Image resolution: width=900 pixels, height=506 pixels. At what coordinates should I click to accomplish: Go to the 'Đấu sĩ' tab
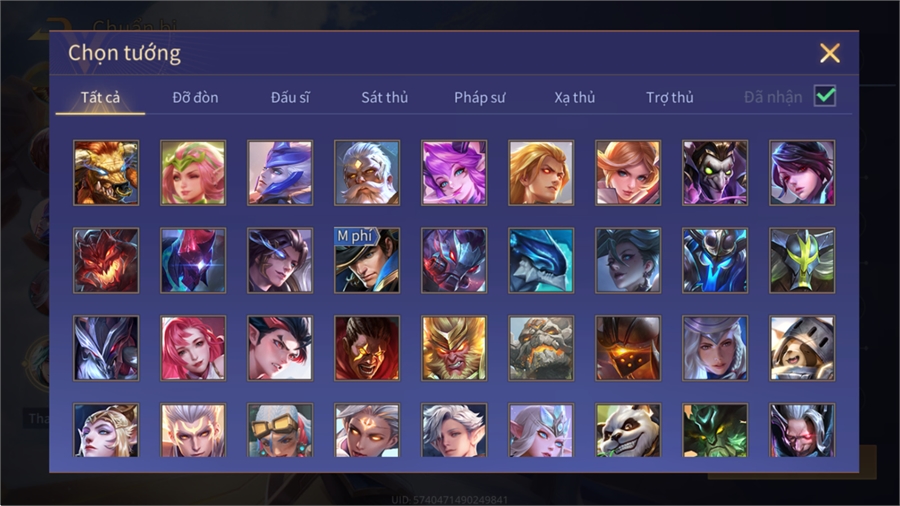(x=290, y=98)
